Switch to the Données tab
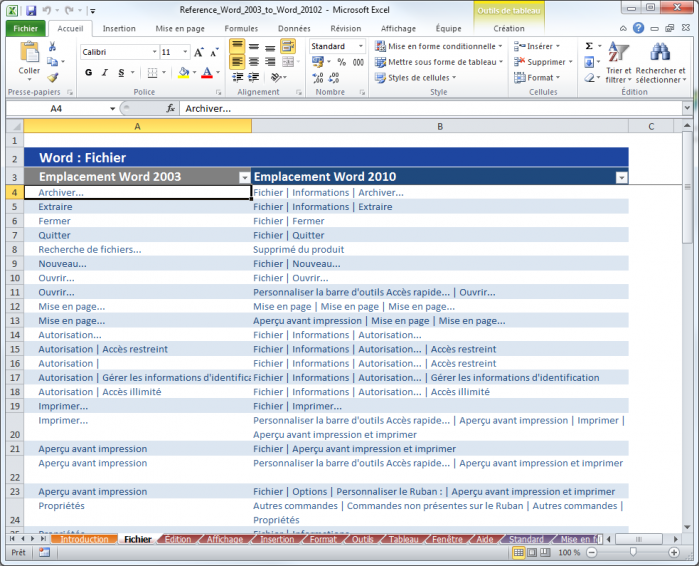Image resolution: width=699 pixels, height=566 pixels. 294,29
